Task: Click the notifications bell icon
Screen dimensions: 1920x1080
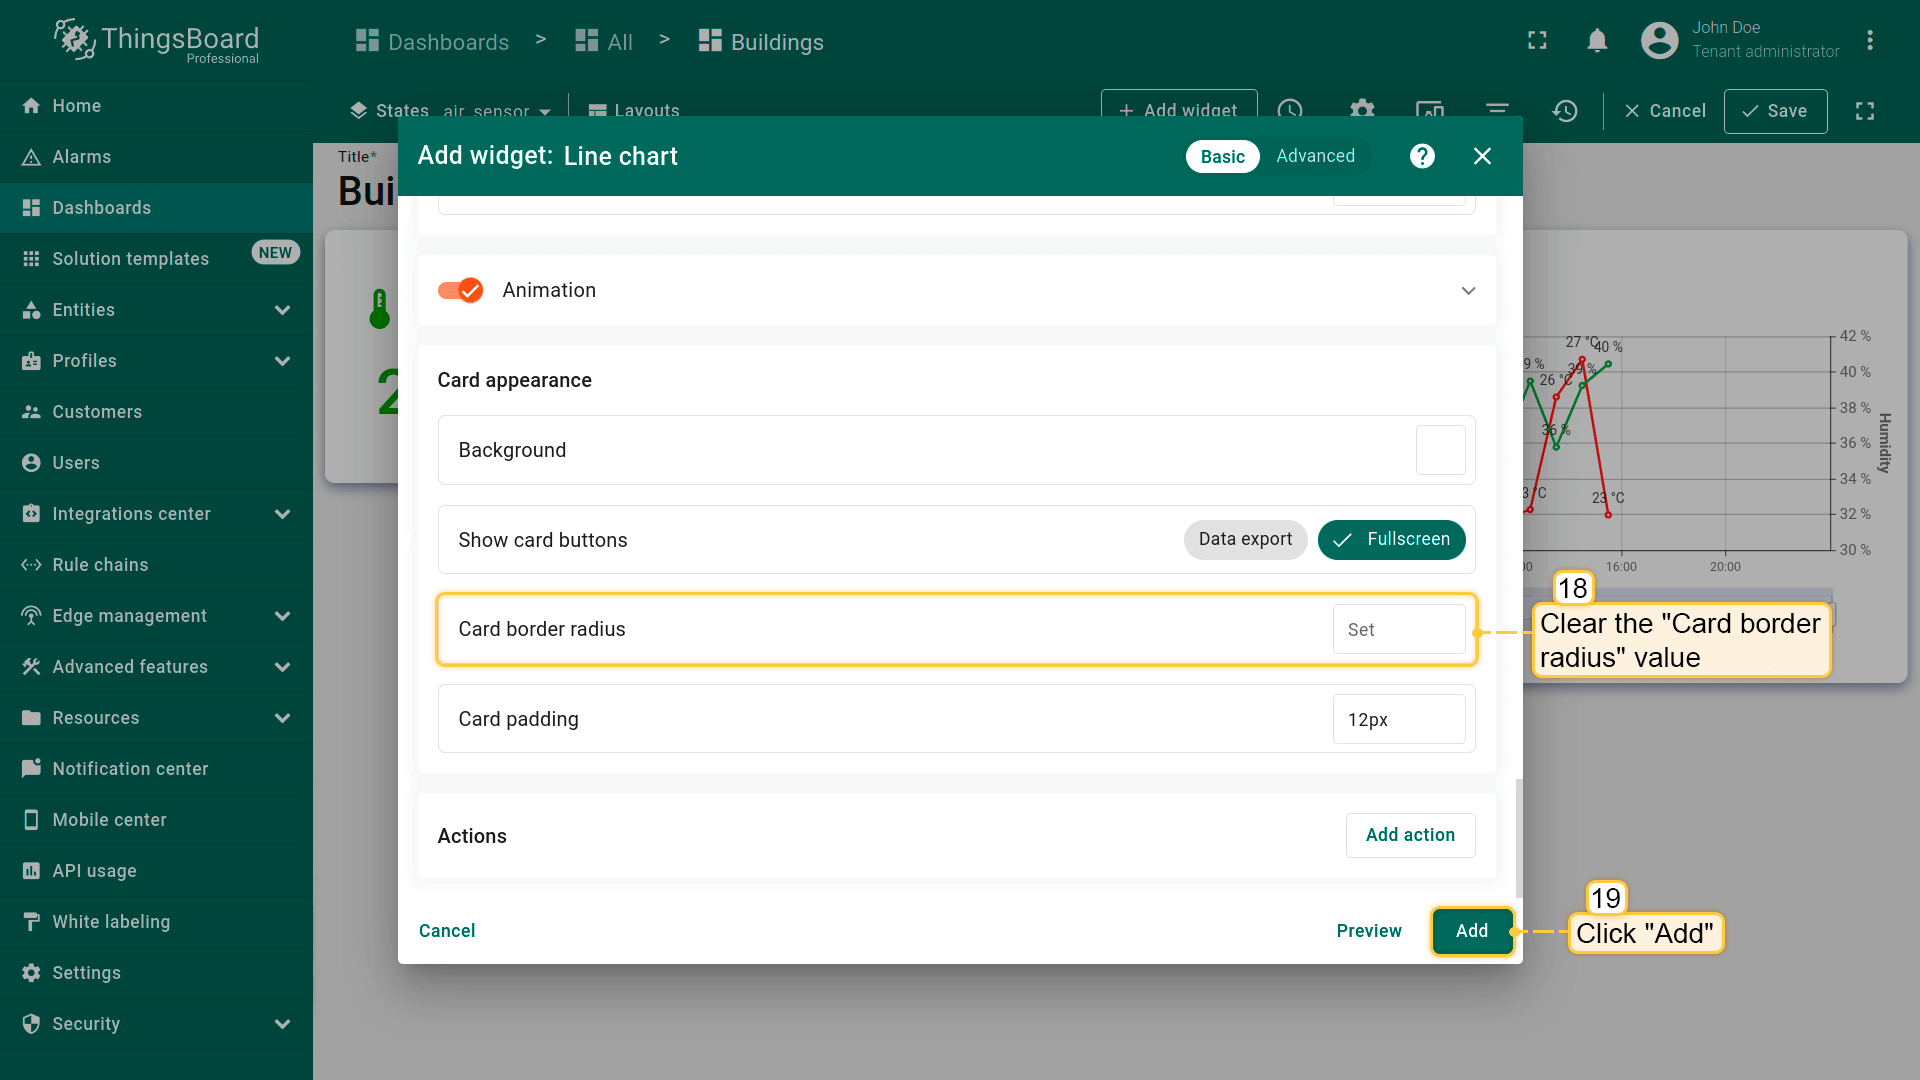Action: tap(1597, 41)
